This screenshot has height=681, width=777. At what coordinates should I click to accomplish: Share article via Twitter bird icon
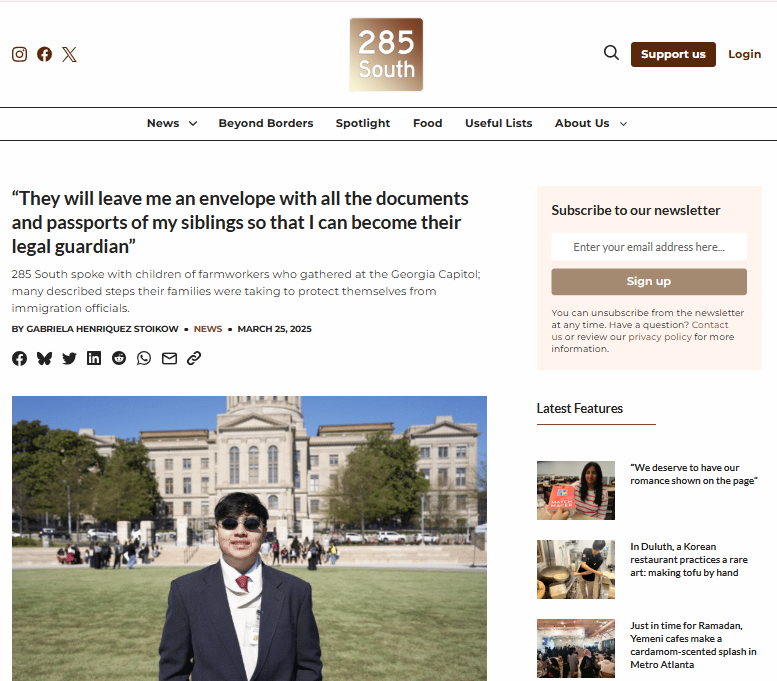[69, 358]
